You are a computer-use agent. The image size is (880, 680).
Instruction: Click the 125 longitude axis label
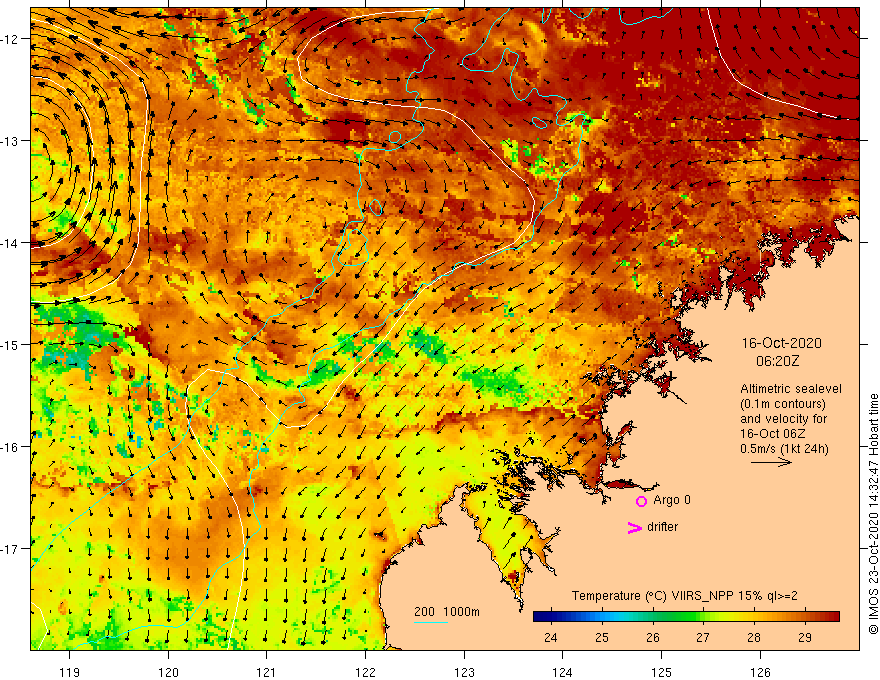click(661, 672)
